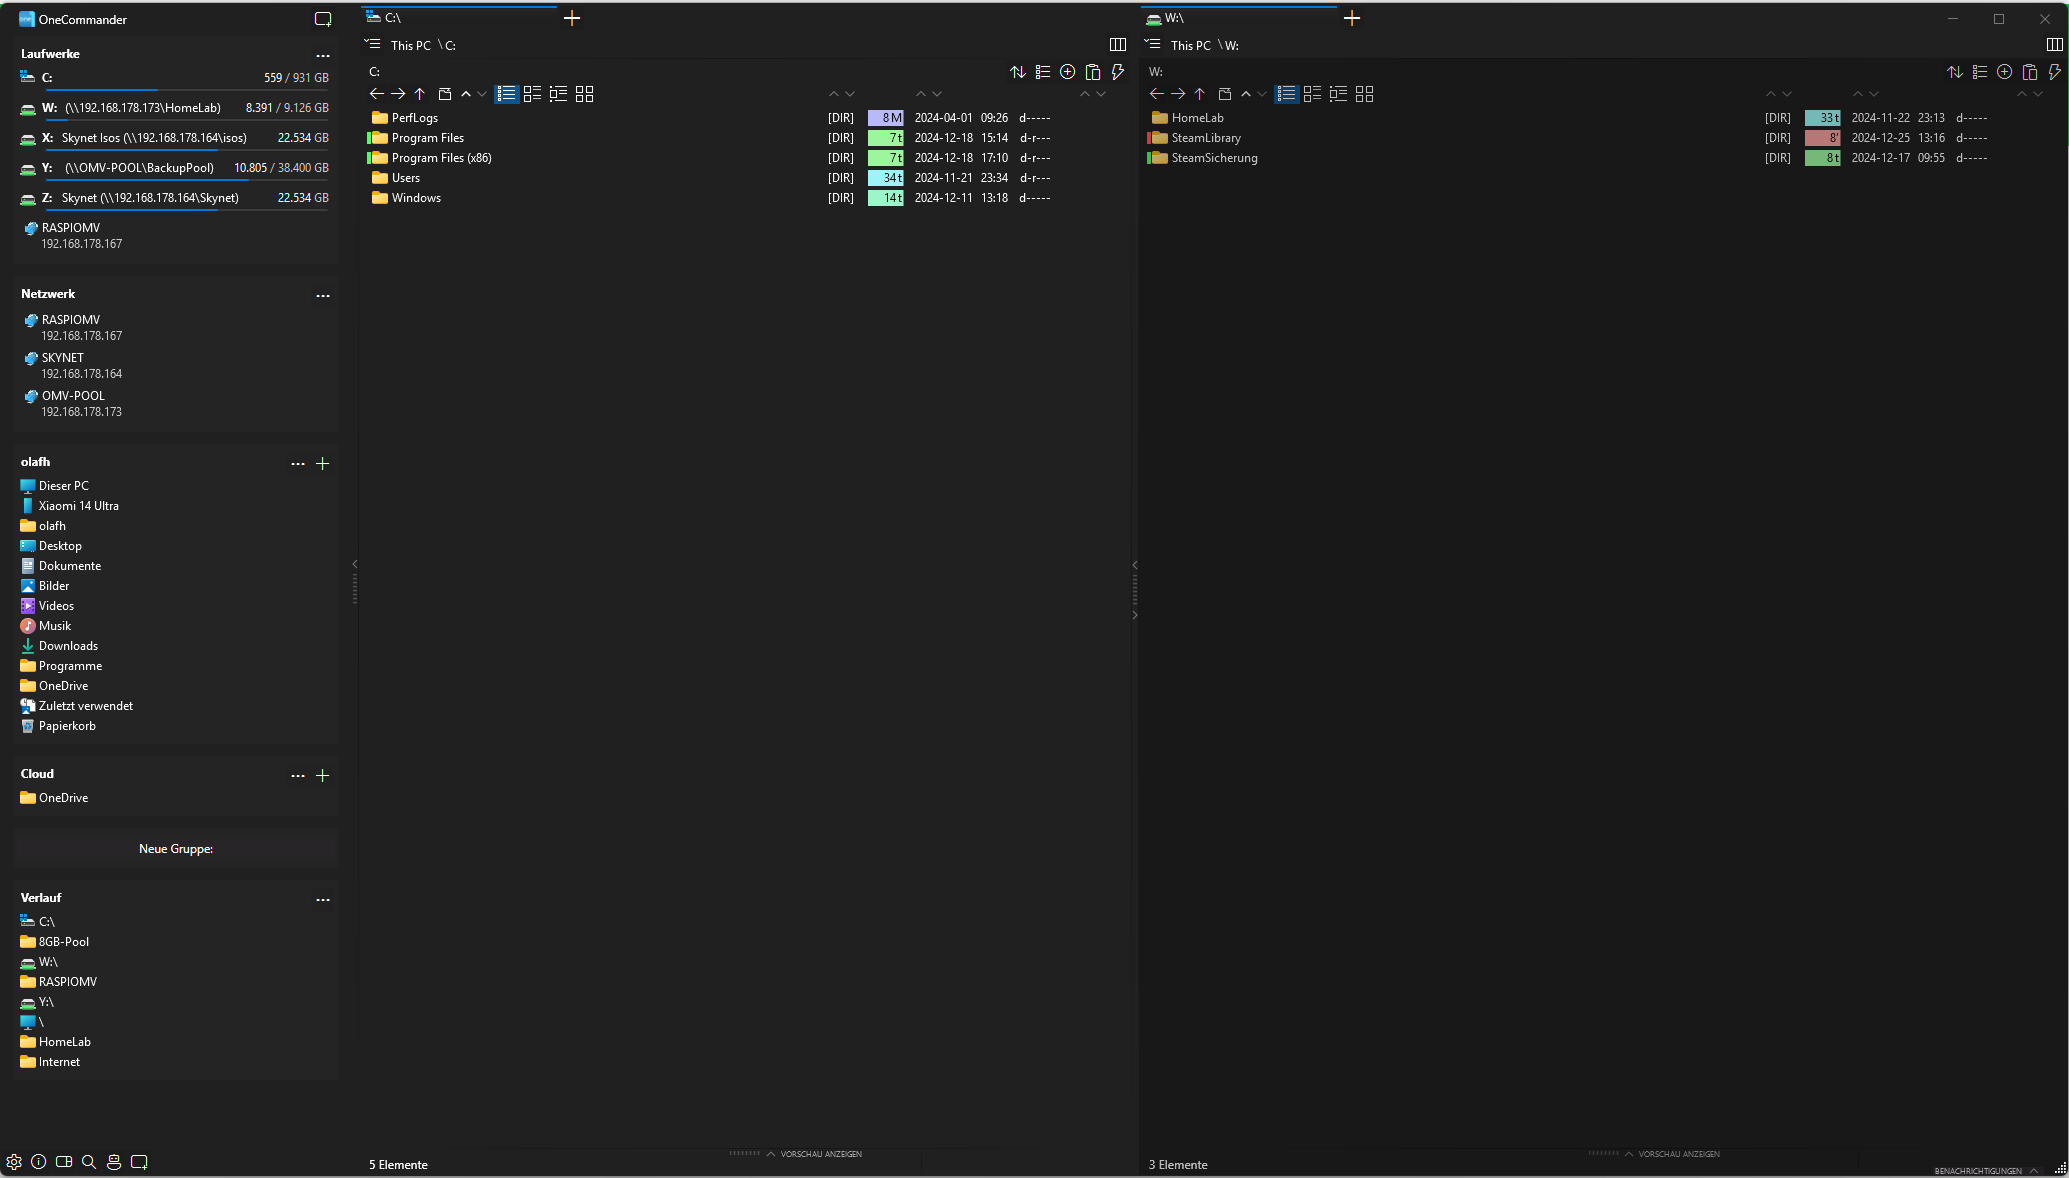The height and width of the screenshot is (1178, 2069).
Task: Add a favorite to the olafh group
Action: [x=323, y=464]
